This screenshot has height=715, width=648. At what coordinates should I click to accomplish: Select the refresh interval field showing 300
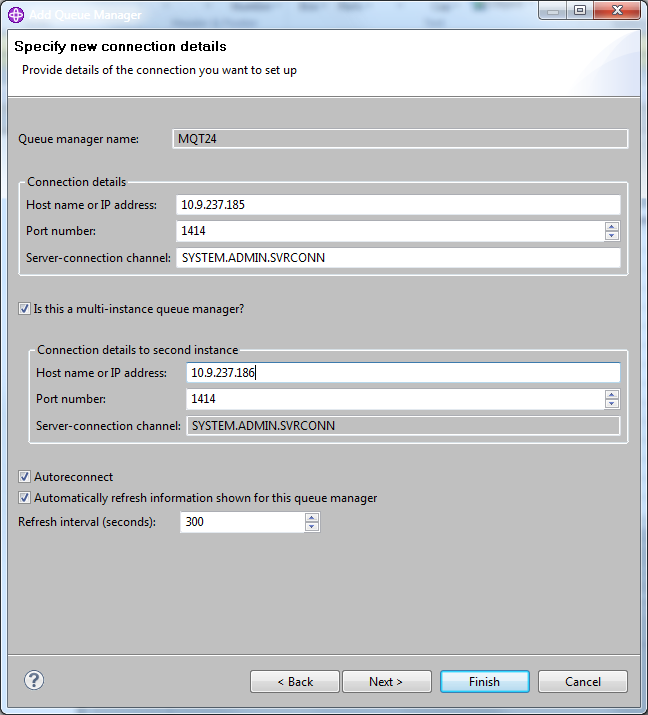241,522
